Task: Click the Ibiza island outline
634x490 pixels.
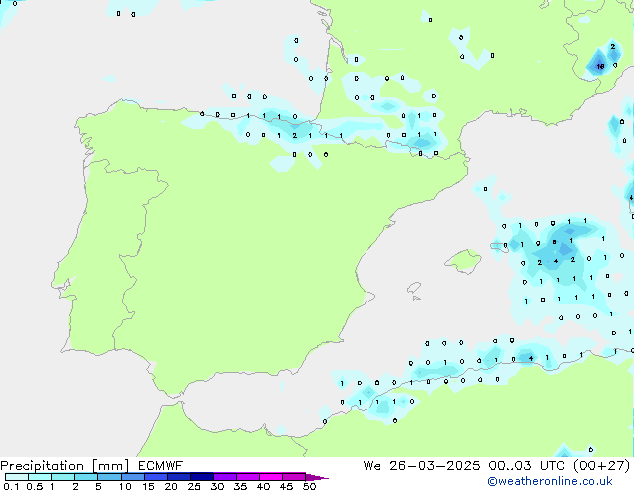Action: (x=414, y=288)
